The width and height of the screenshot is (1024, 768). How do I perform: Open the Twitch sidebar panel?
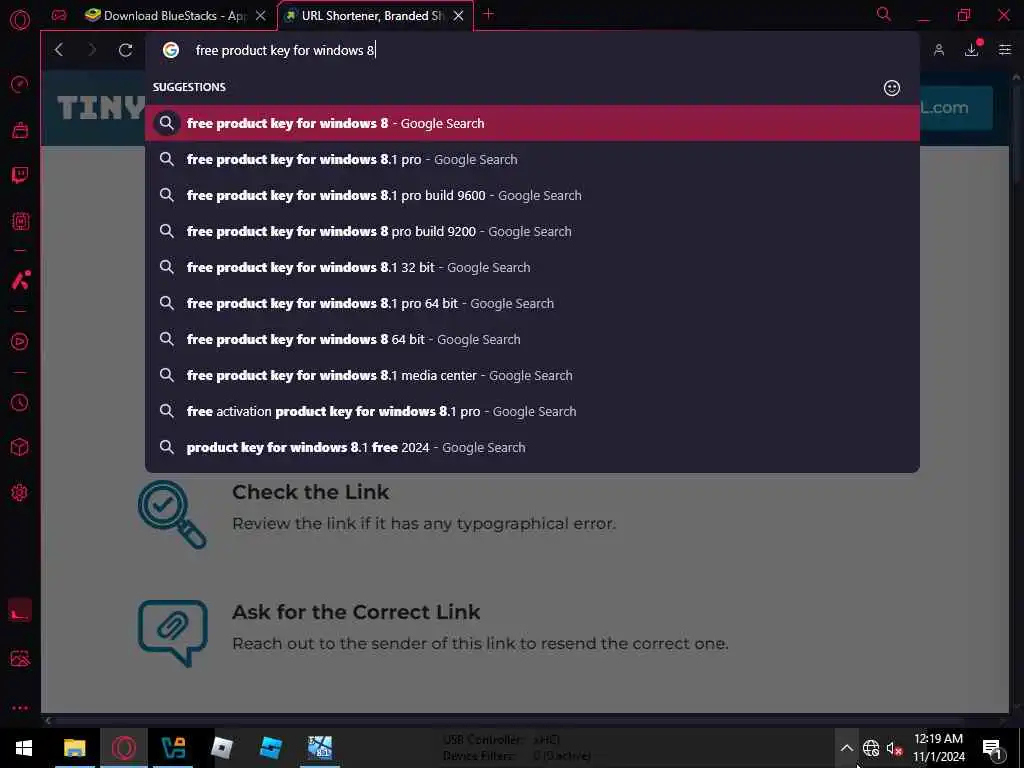click(20, 175)
